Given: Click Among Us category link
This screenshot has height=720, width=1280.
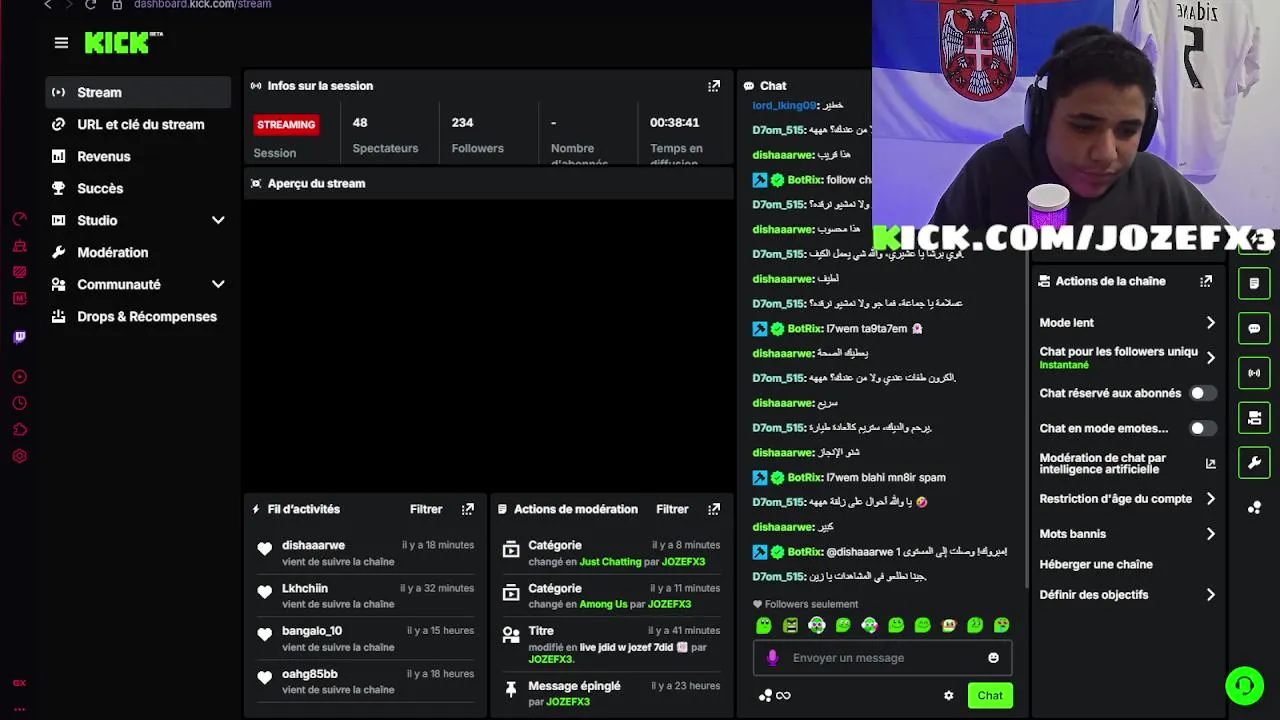Looking at the screenshot, I should (603, 605).
